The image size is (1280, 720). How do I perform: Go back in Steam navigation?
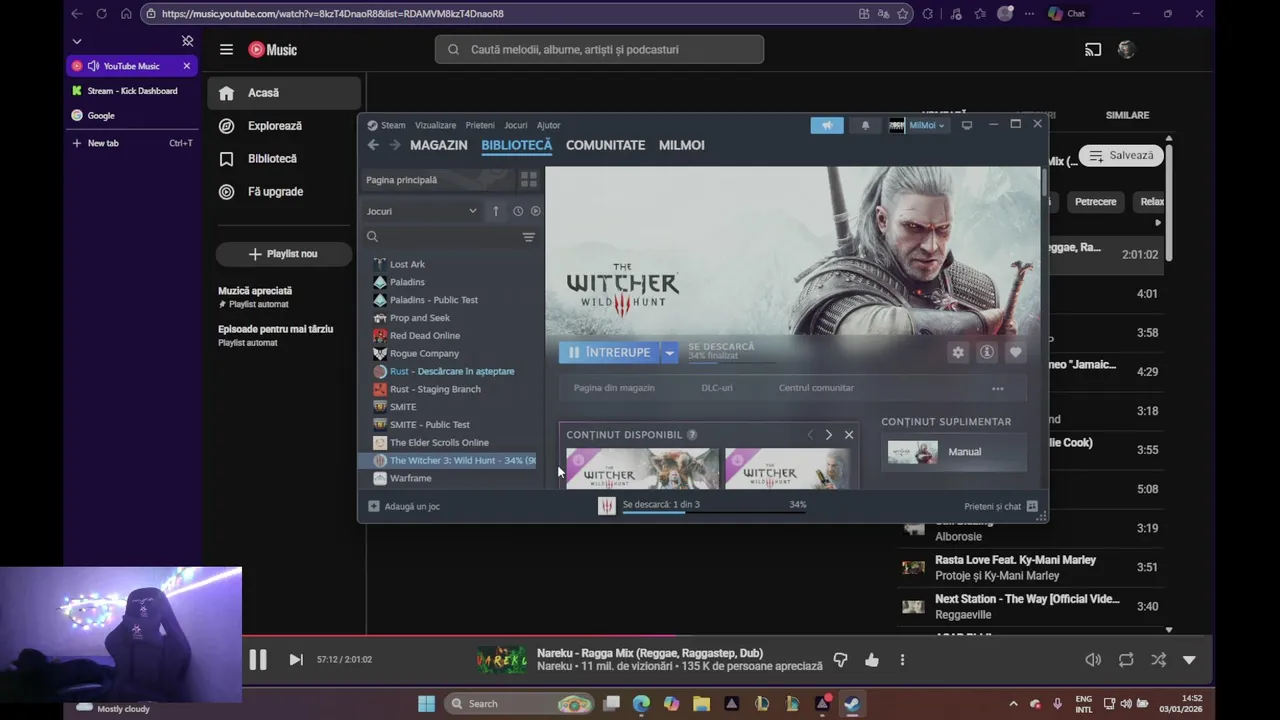pos(373,145)
